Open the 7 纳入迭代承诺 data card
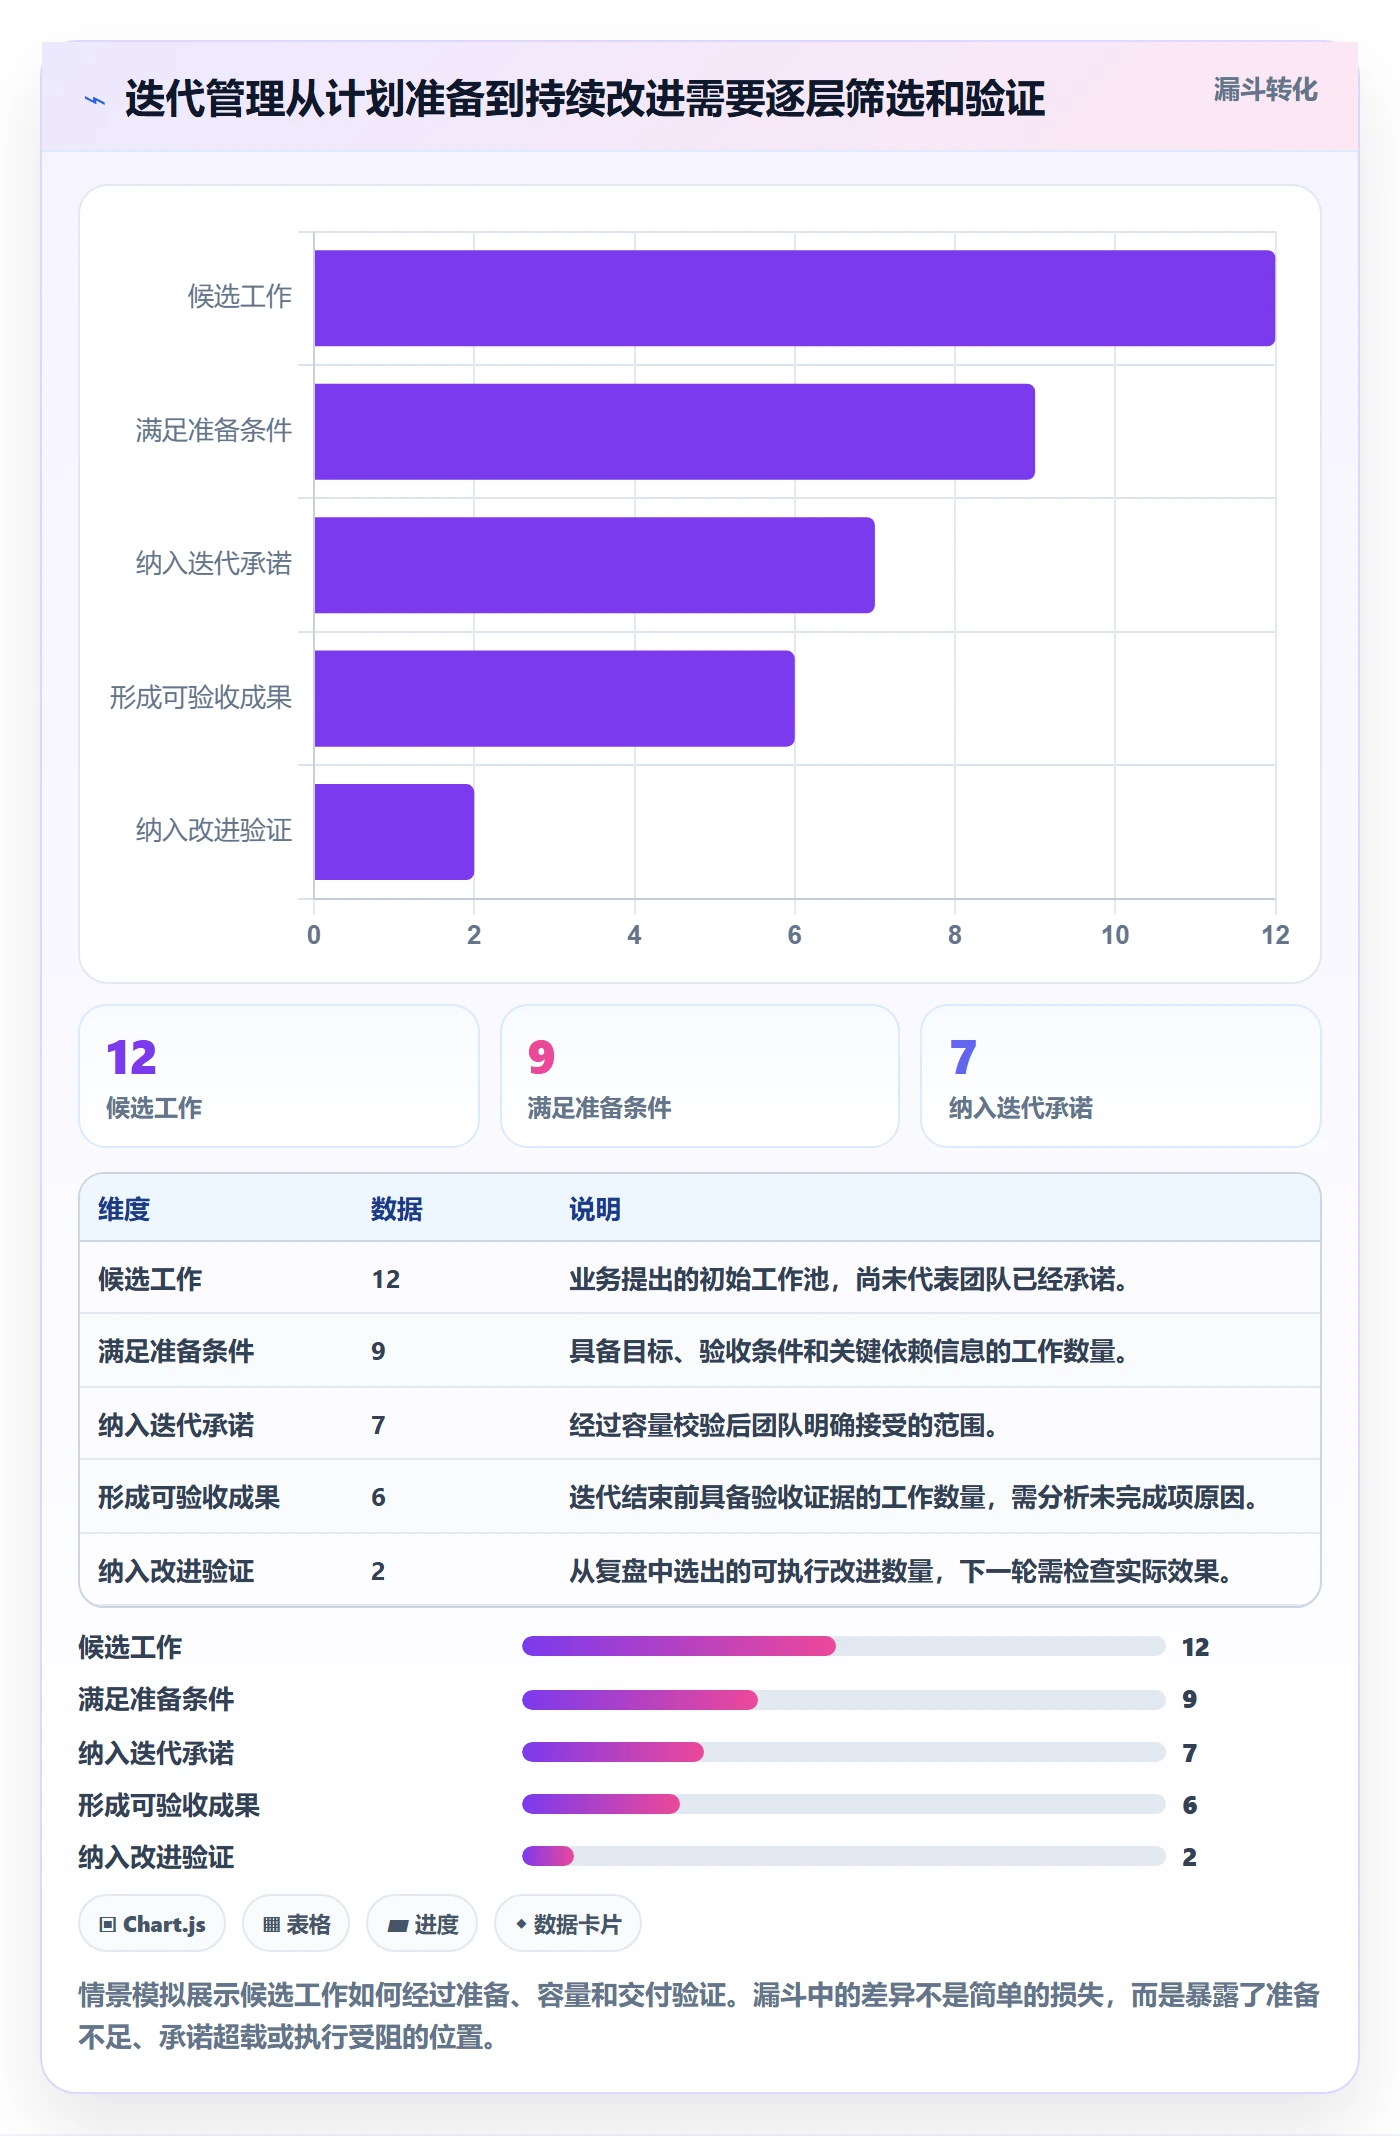The height and width of the screenshot is (2136, 1400). click(x=1121, y=1076)
